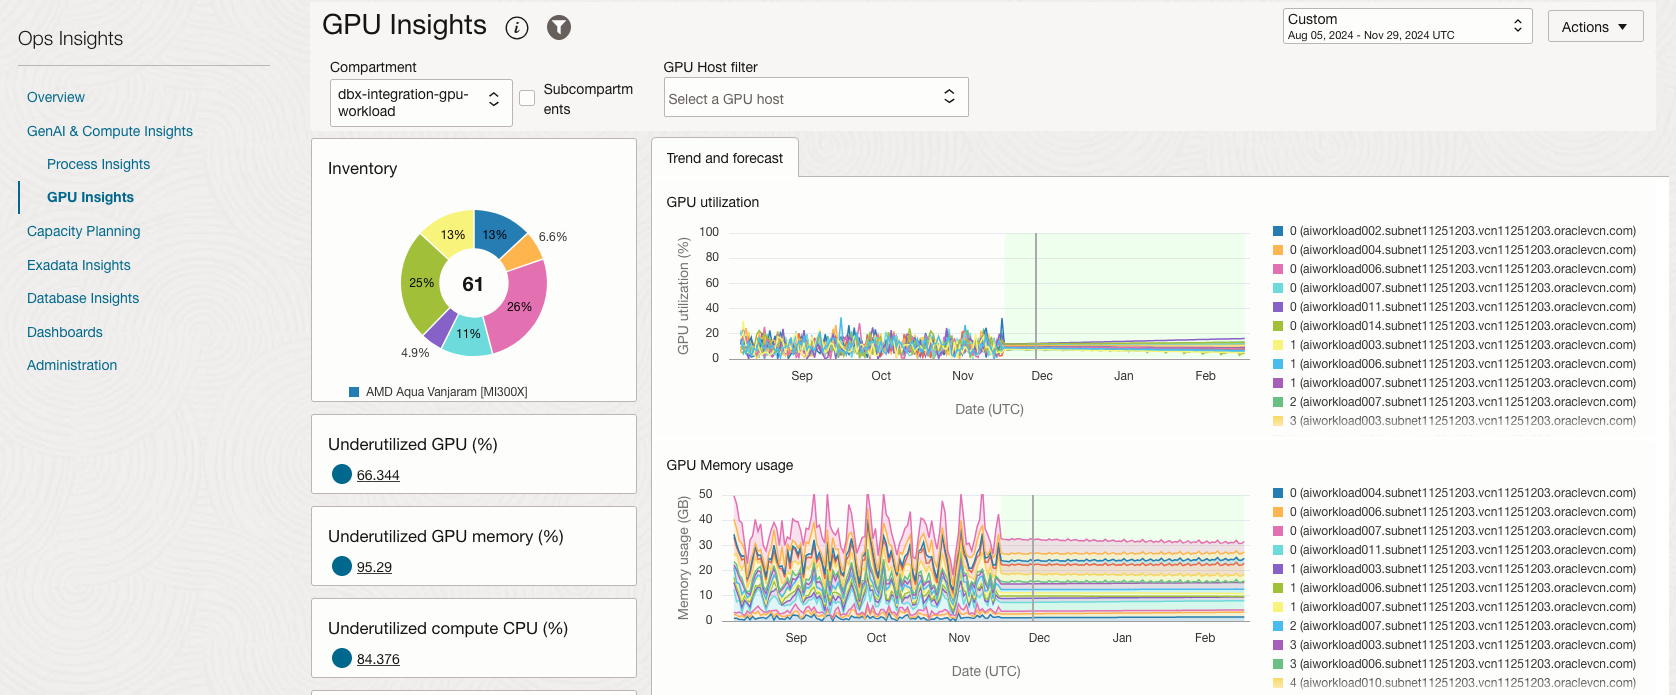
Task: Expand the GPU host filter dropdown
Action: click(x=816, y=98)
